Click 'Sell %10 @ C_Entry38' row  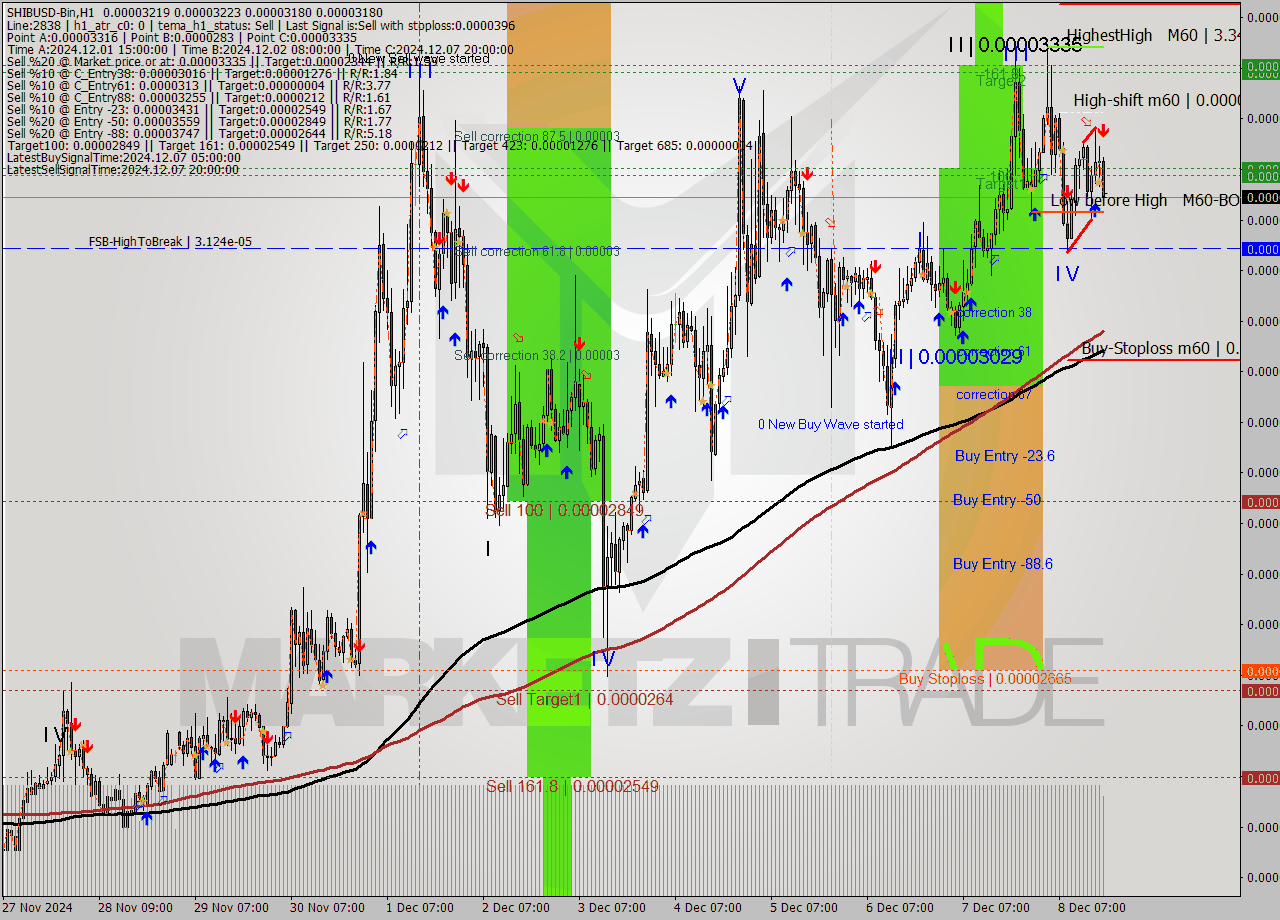[x=202, y=73]
